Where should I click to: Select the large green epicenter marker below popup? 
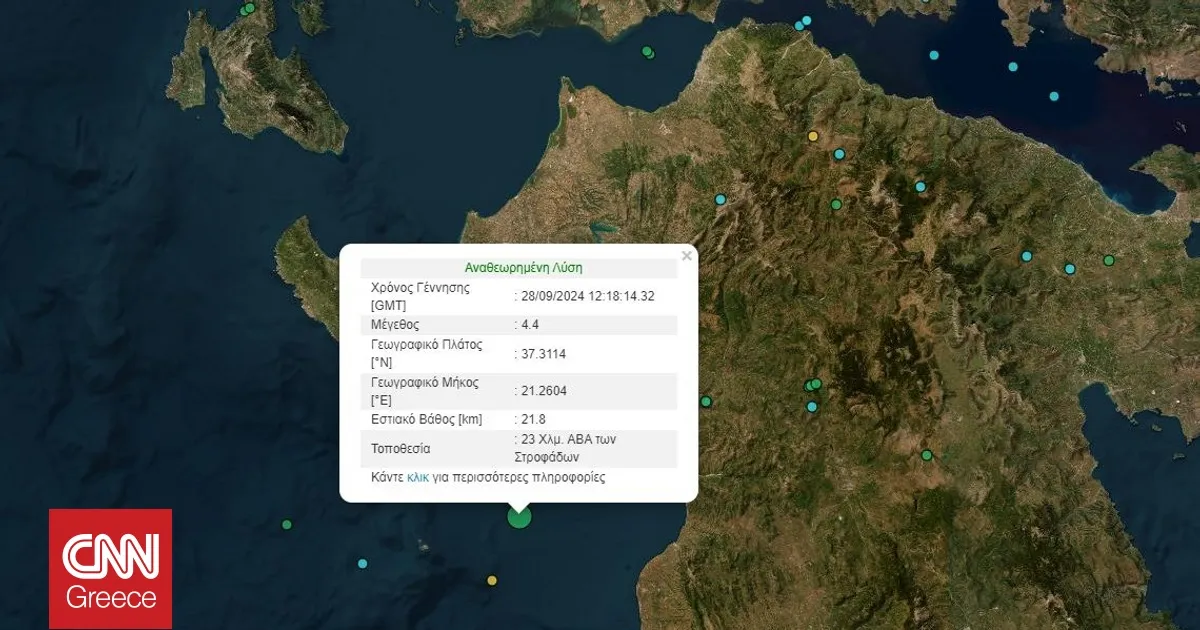(x=519, y=516)
